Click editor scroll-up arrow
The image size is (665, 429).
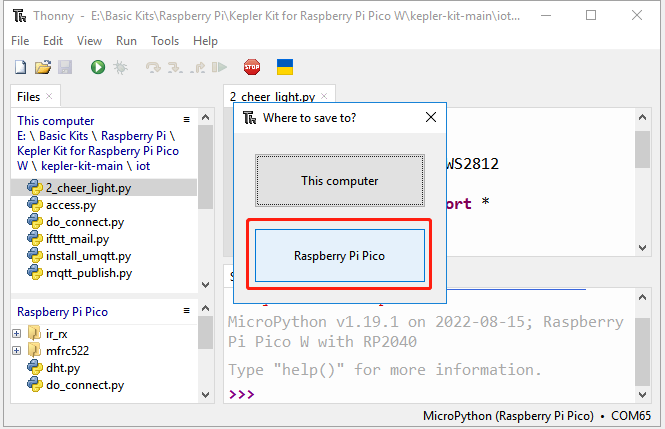click(643, 117)
